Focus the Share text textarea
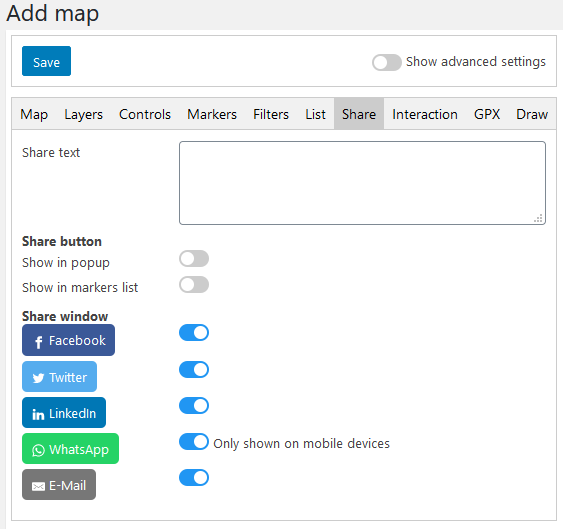Viewport: 563px width, 529px height. [362, 183]
